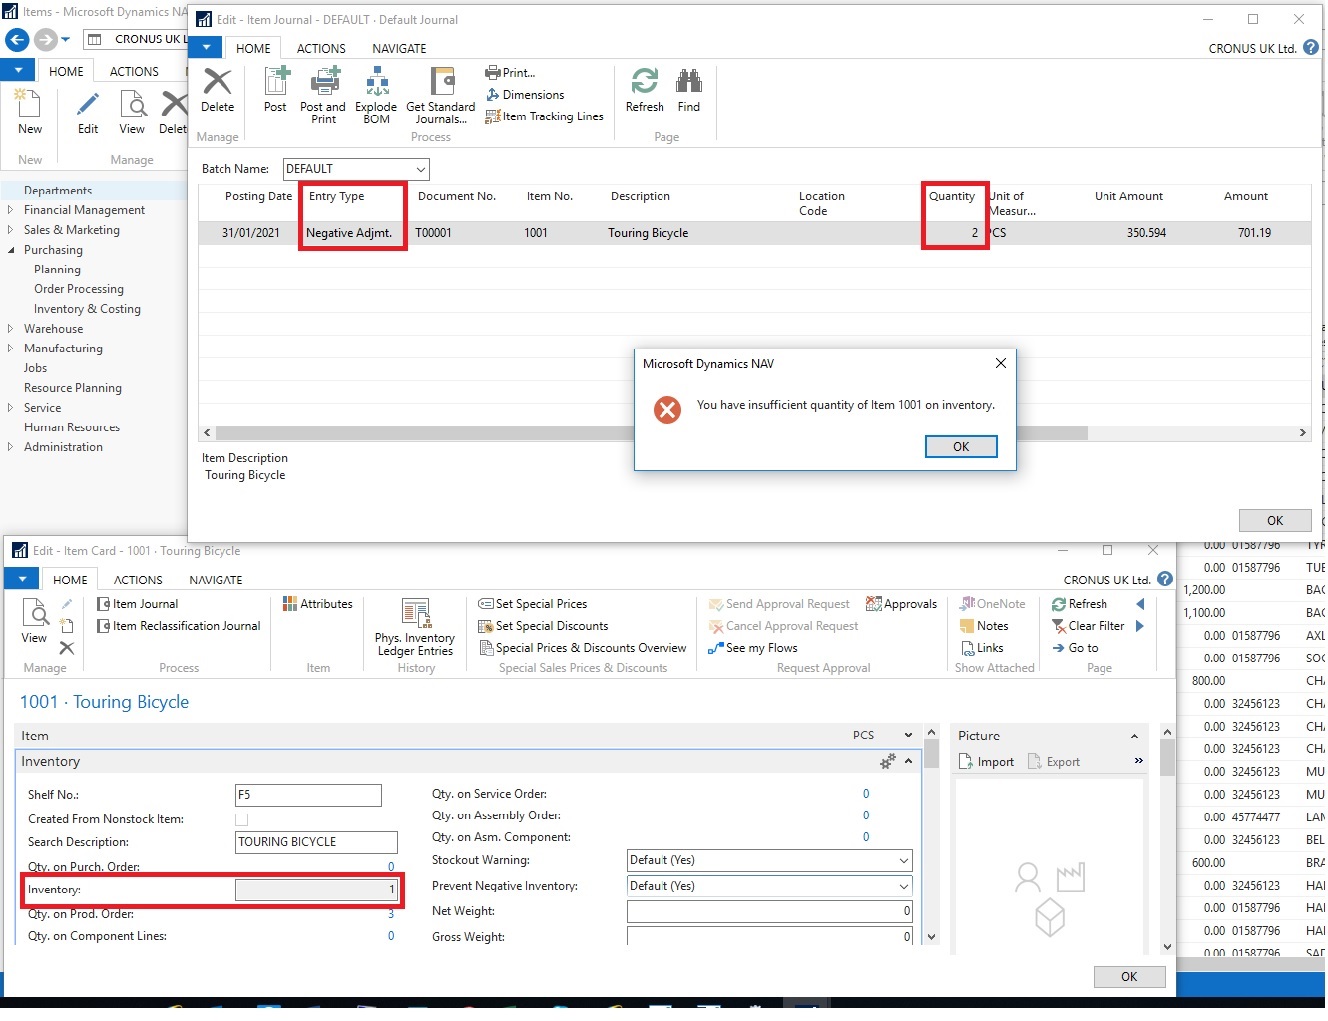This screenshot has width=1328, height=1021.
Task: Open the Stockout Warning dropdown
Action: [904, 860]
